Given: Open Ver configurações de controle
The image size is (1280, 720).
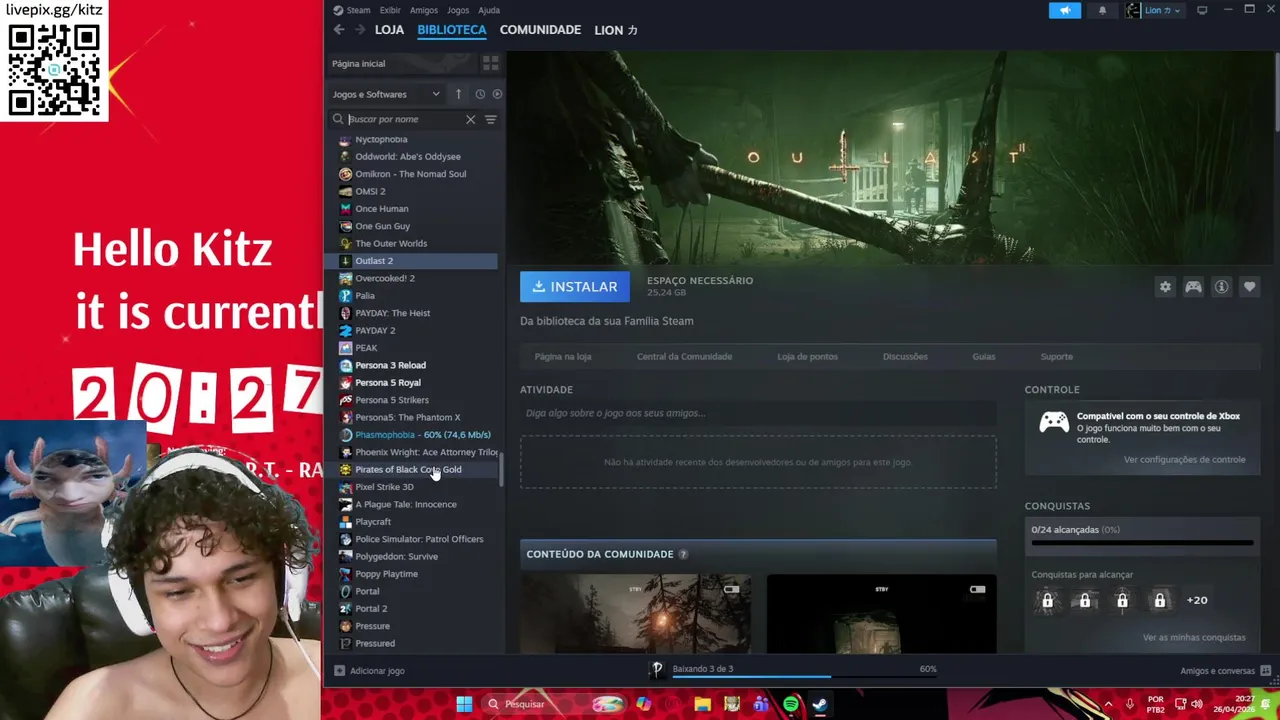Looking at the screenshot, I should [x=1184, y=460].
